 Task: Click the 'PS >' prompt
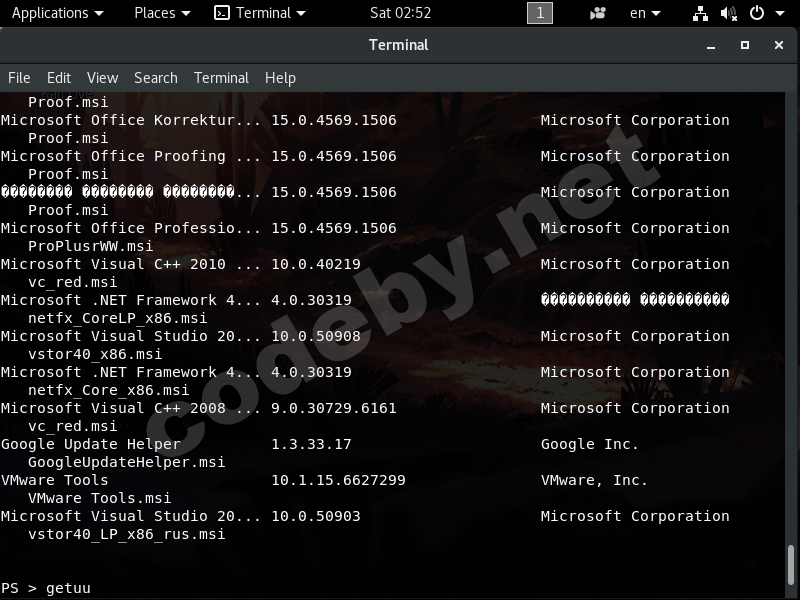click(19, 588)
